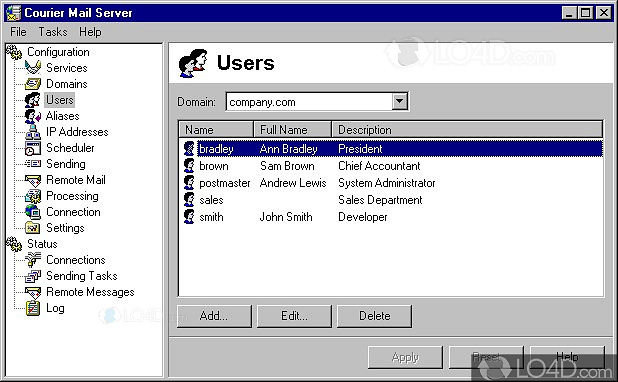The image size is (618, 382).
Task: Click the Status gears icon
Action: [x=14, y=244]
